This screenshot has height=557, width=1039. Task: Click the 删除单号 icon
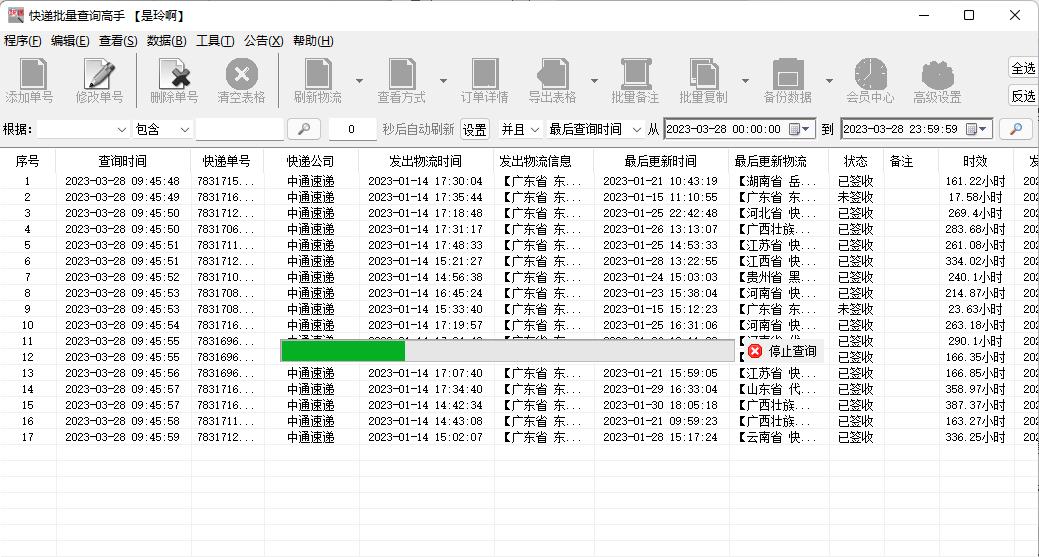tap(174, 73)
